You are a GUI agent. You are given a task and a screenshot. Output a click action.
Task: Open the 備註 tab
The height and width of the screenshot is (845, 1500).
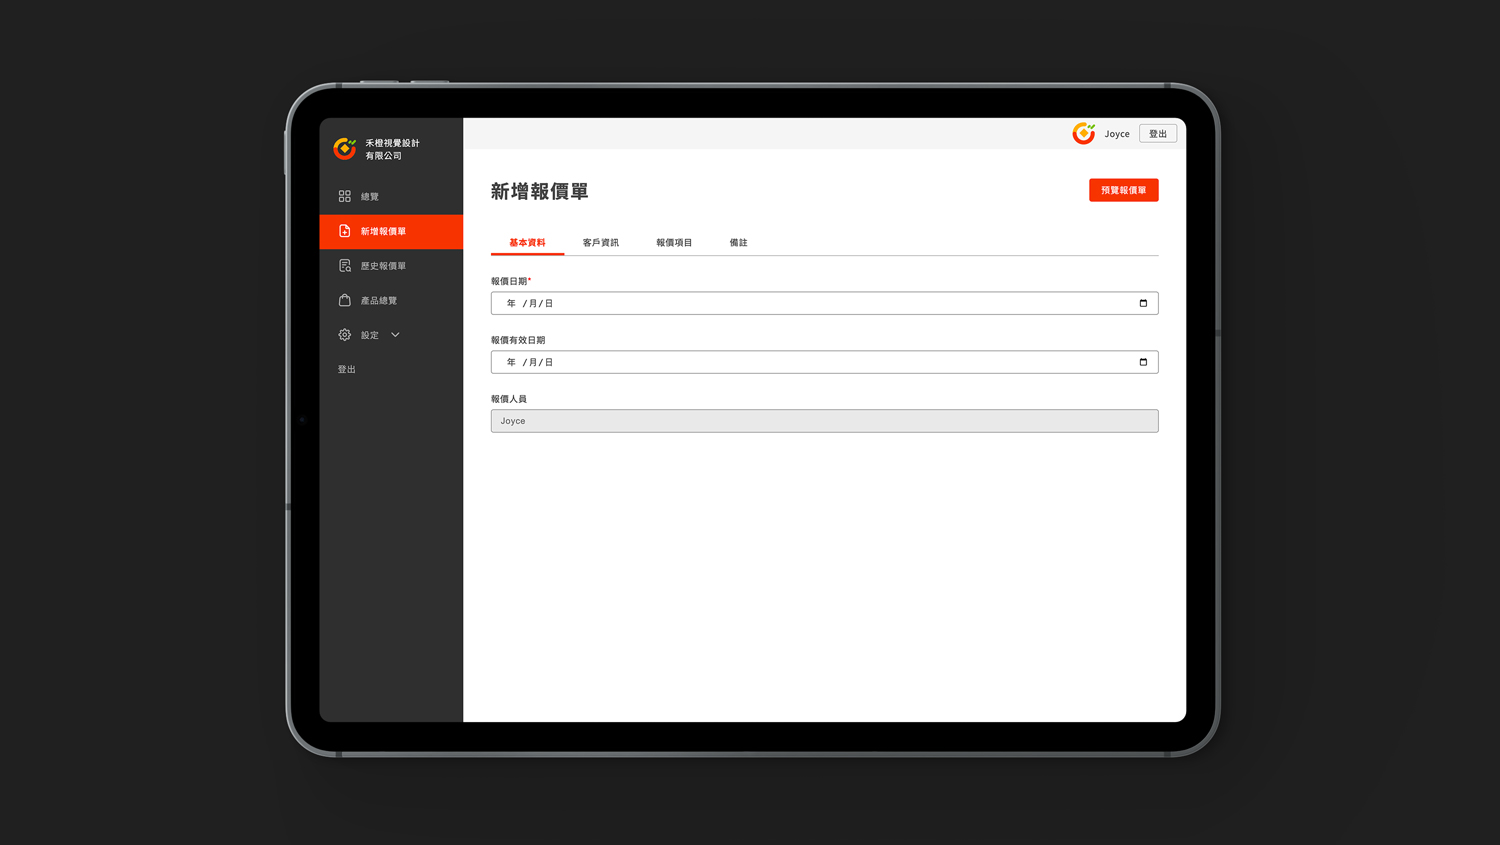click(x=738, y=243)
